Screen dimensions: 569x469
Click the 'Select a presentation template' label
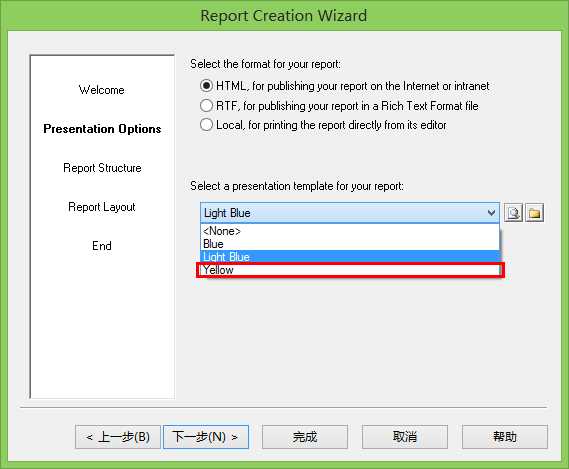coord(297,186)
